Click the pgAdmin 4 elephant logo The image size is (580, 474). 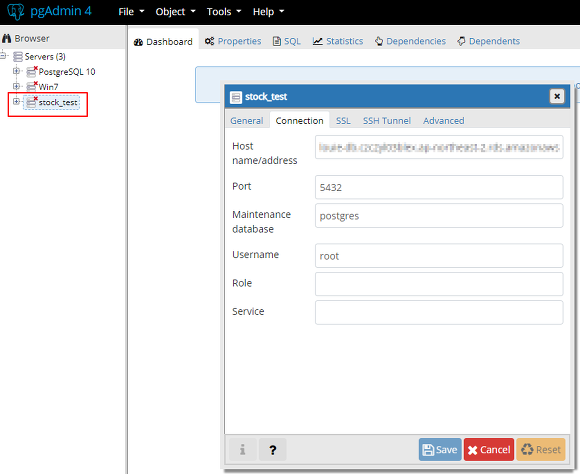click(x=16, y=11)
